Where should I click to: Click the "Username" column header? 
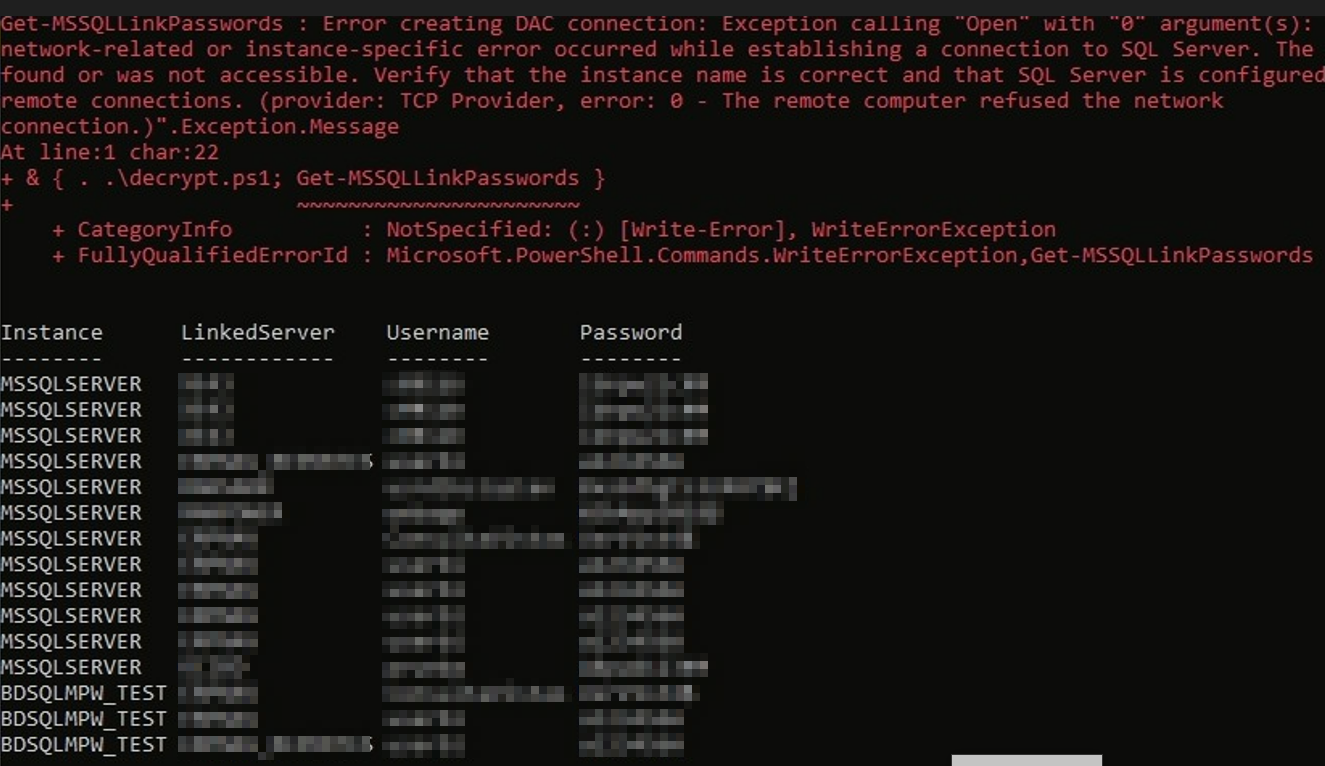437,332
